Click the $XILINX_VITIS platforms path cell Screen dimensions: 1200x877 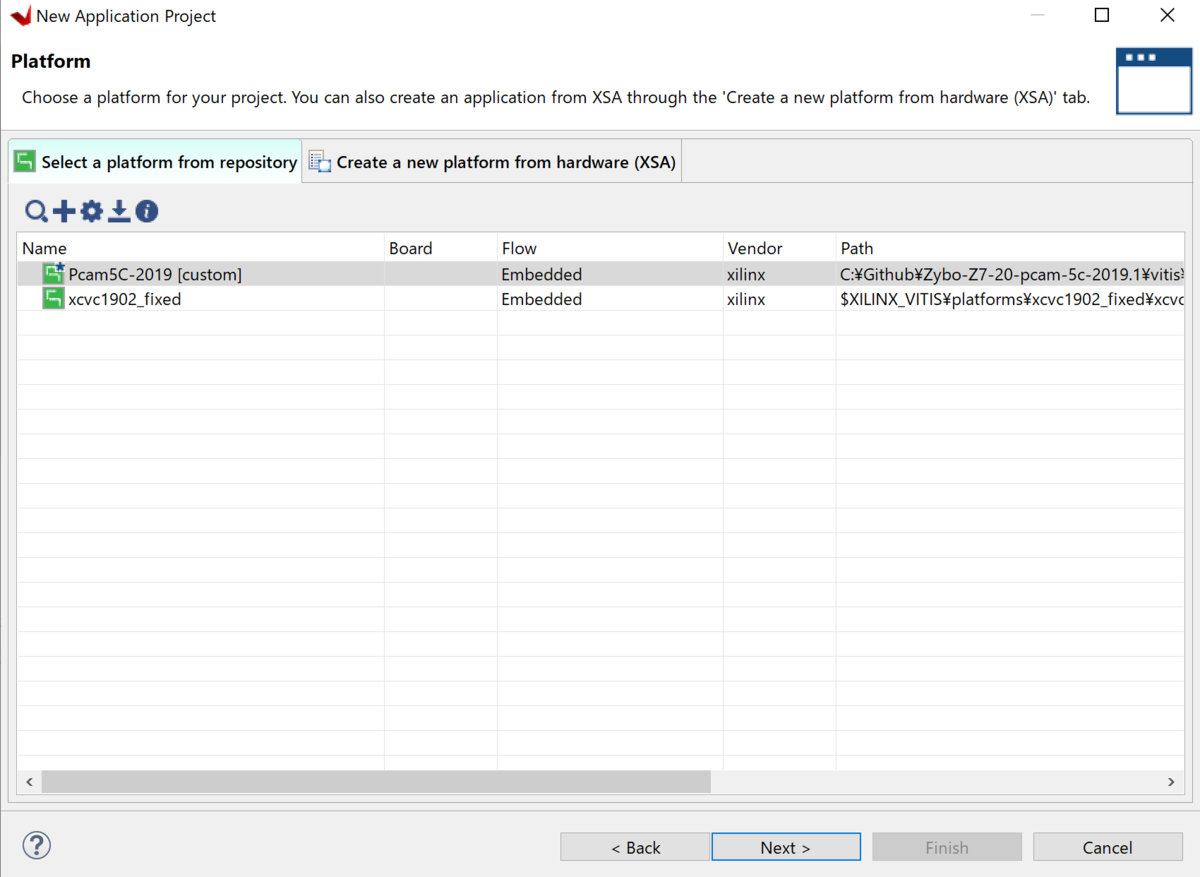tap(1011, 299)
